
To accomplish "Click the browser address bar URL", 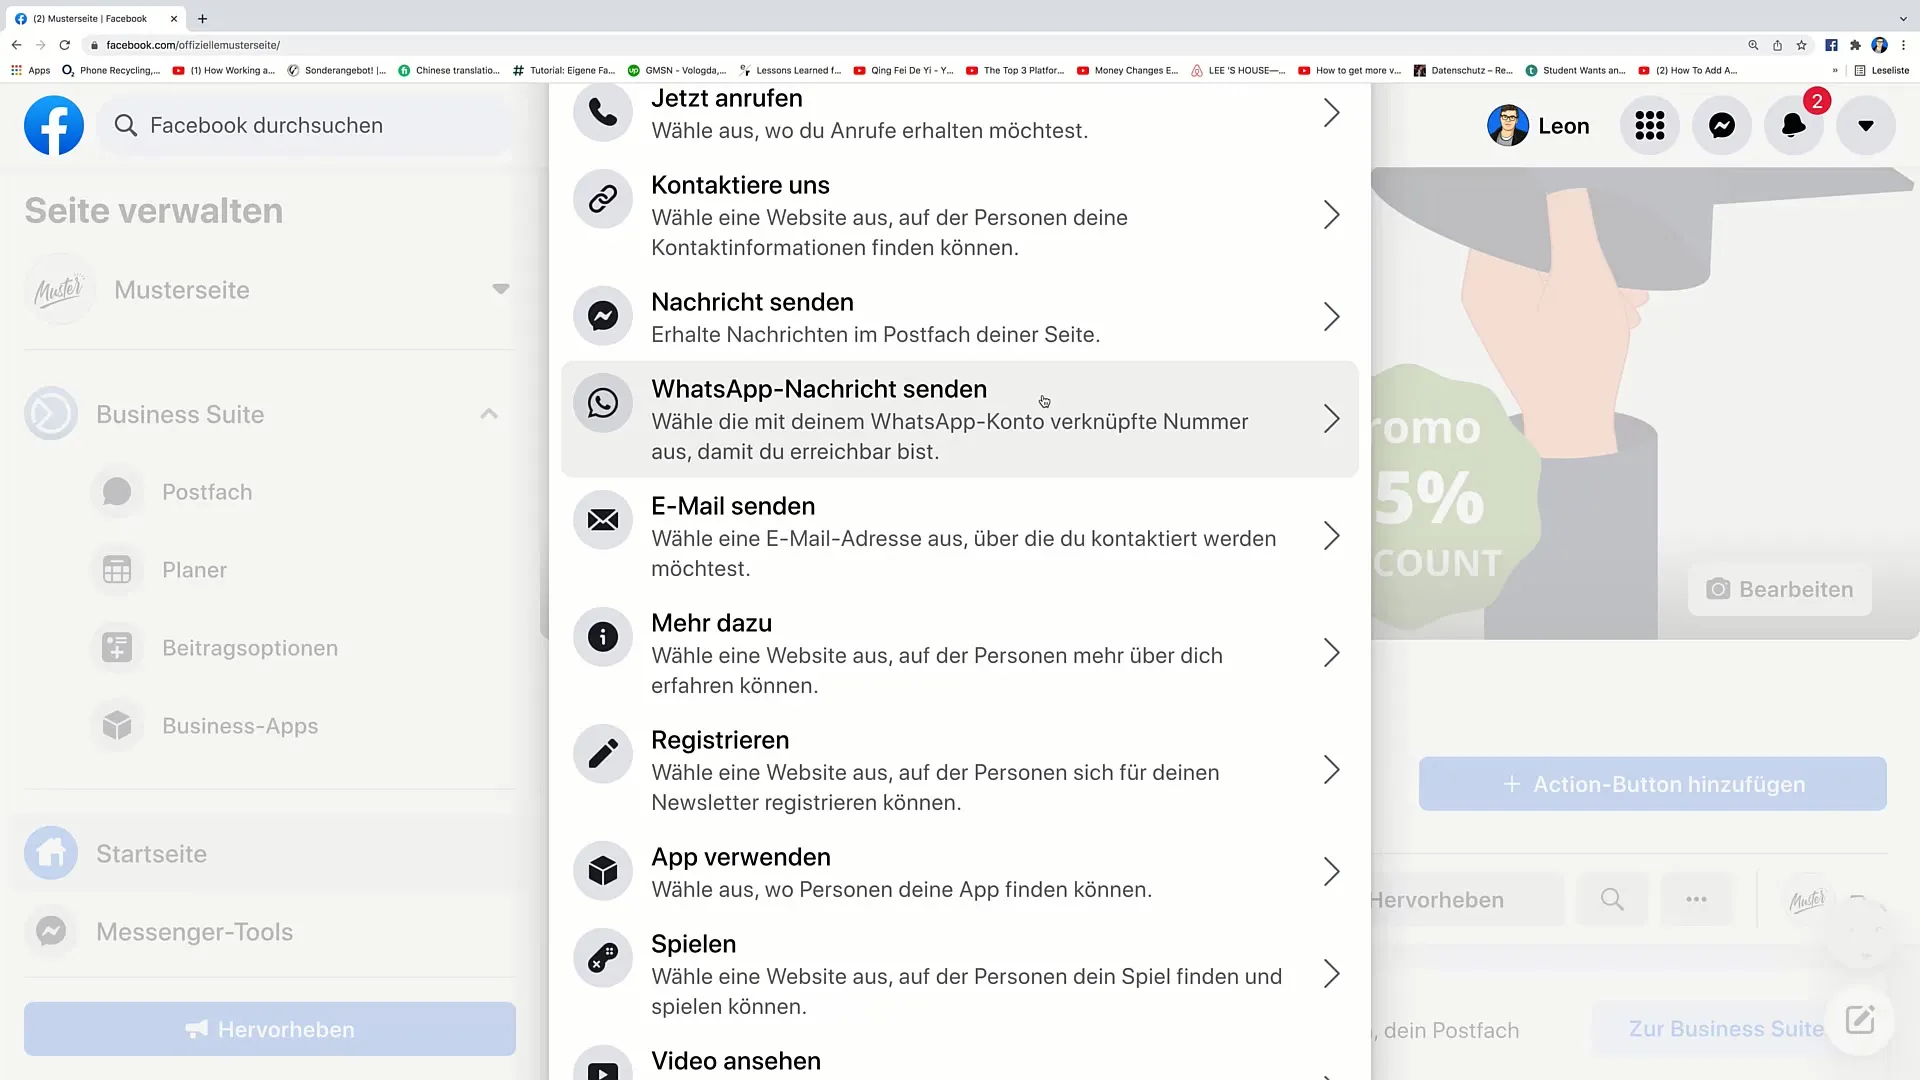I will click(193, 45).
